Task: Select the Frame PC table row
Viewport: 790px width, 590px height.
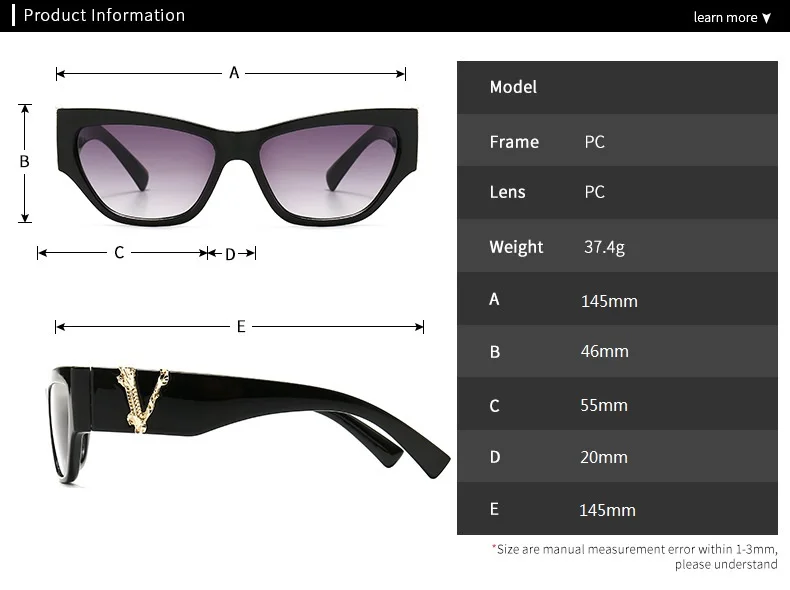Action: tap(617, 140)
